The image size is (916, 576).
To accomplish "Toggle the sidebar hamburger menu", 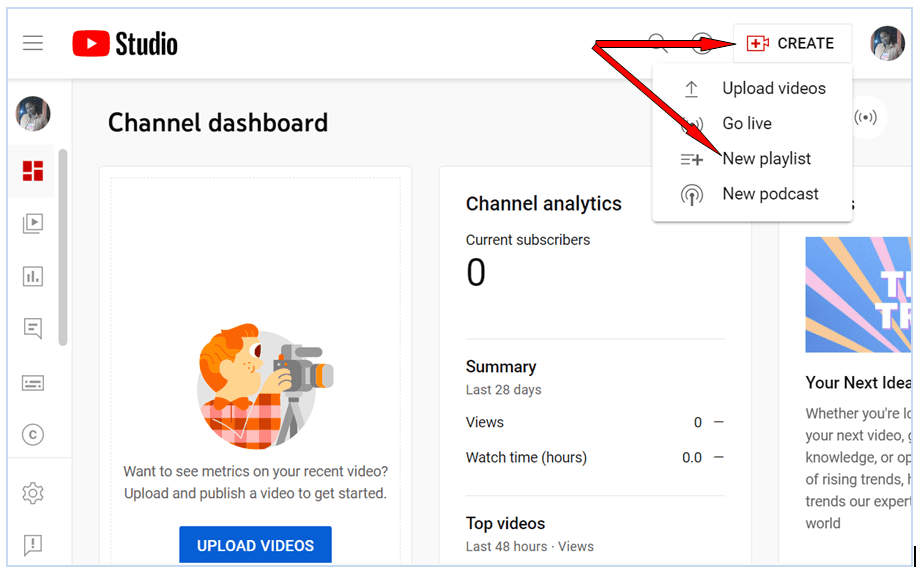I will pyautogui.click(x=33, y=43).
